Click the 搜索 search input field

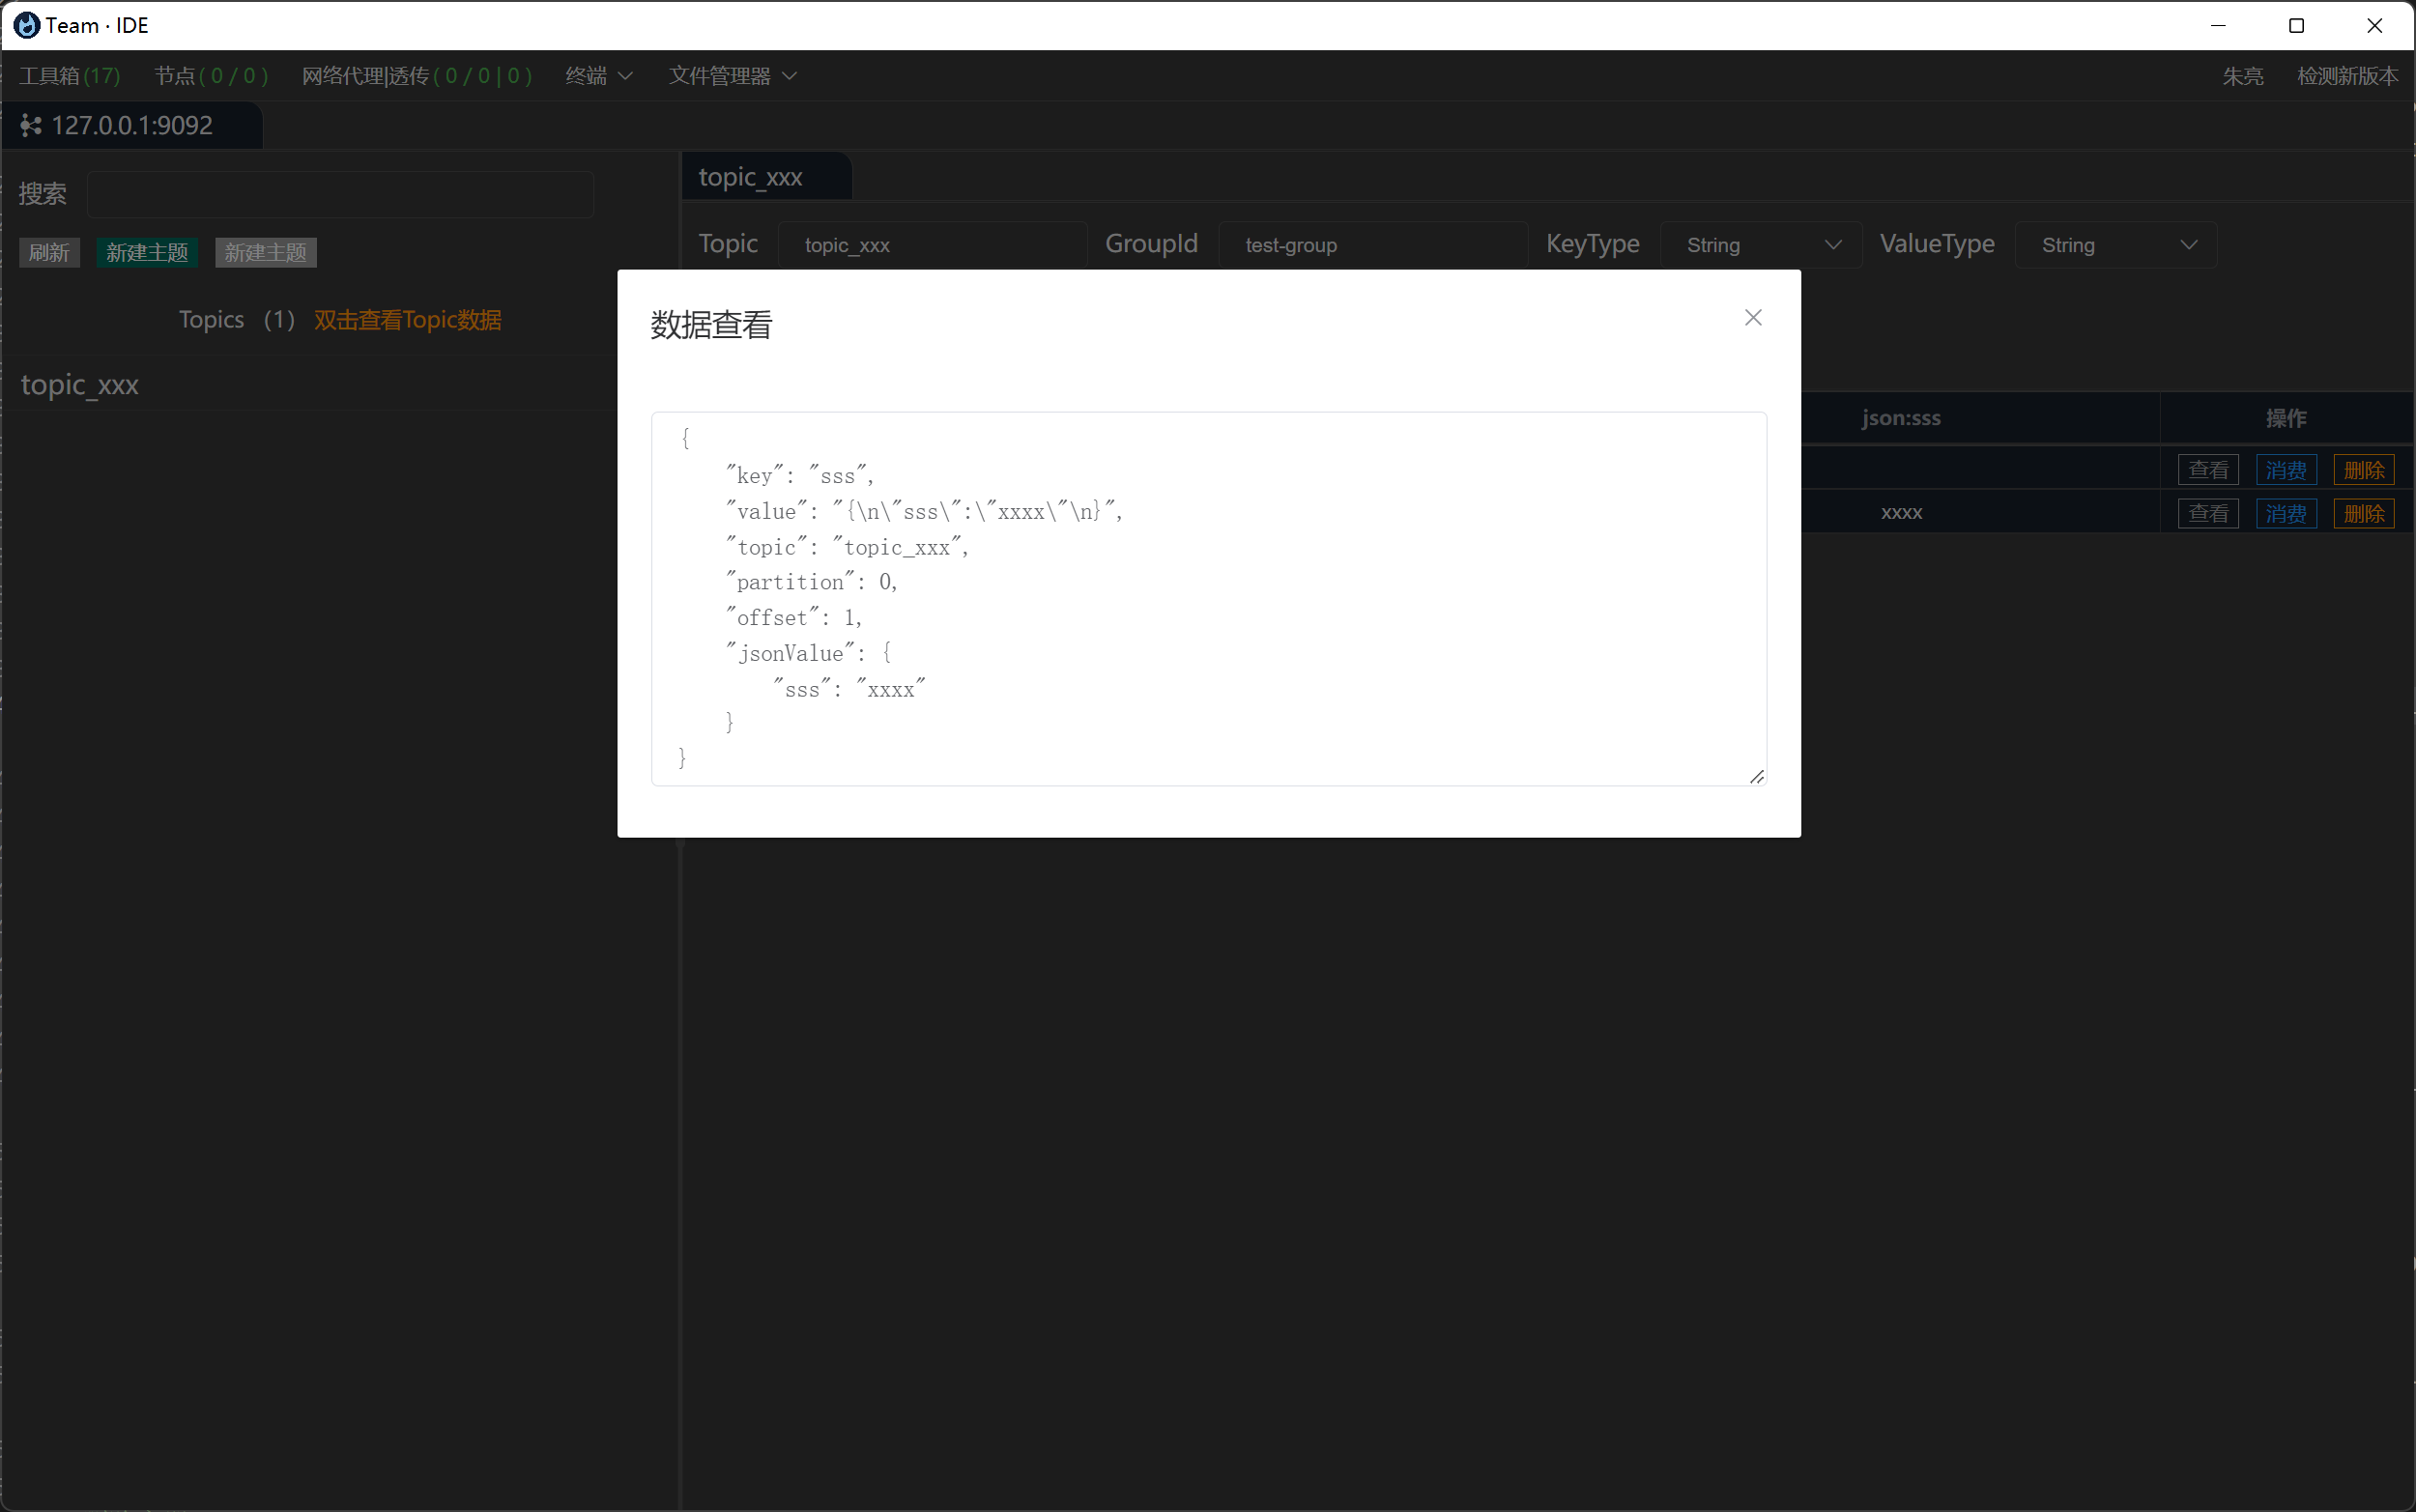tap(339, 194)
